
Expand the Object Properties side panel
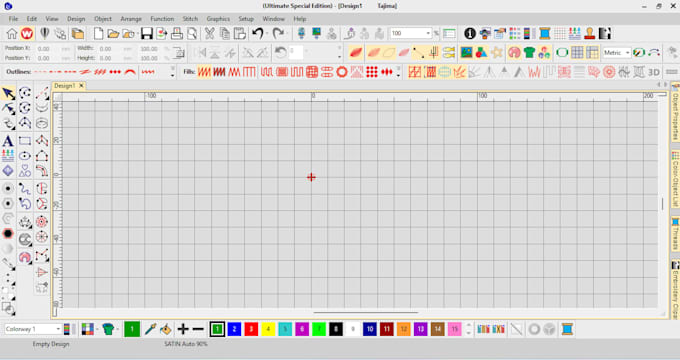click(675, 111)
